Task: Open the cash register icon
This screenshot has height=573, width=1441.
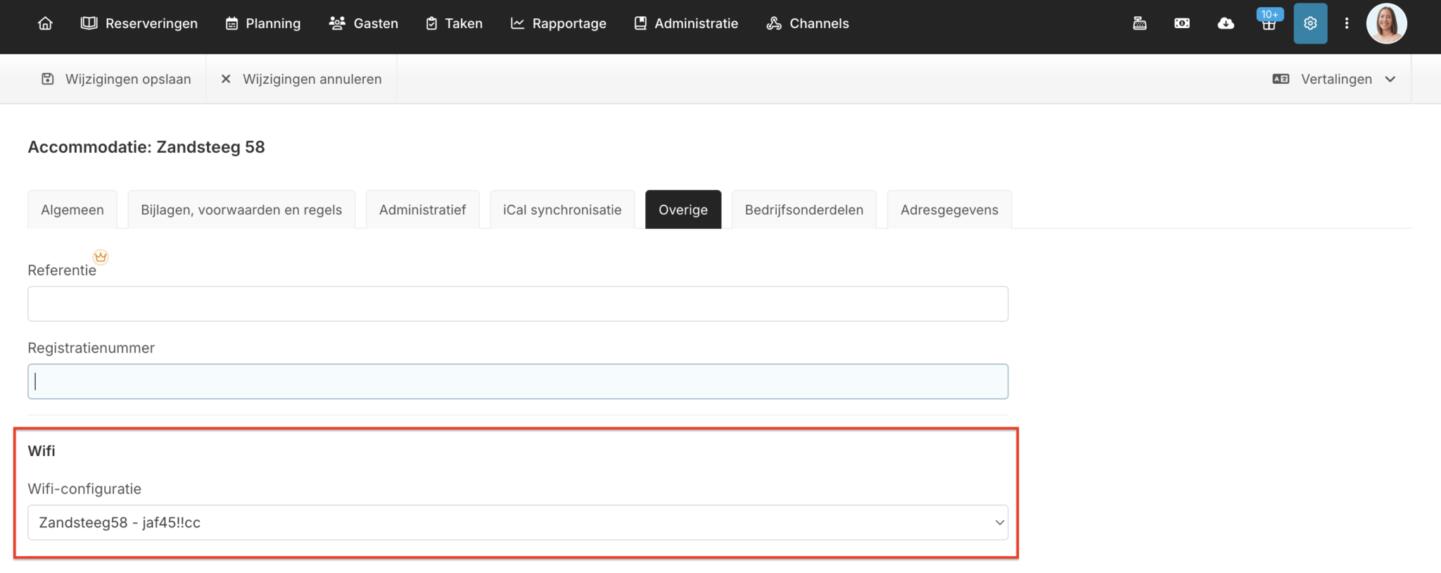Action: (1139, 23)
